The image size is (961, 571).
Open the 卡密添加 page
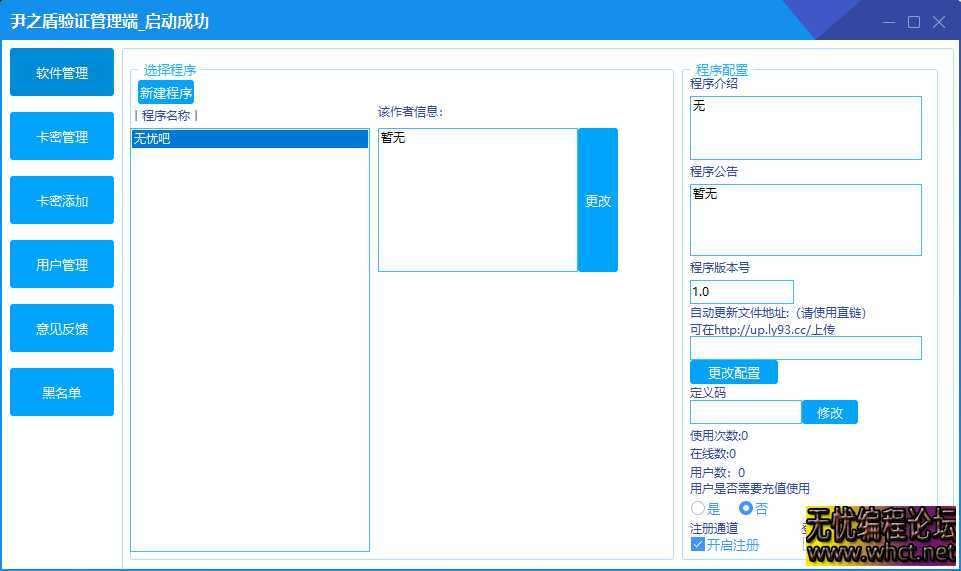[x=62, y=201]
